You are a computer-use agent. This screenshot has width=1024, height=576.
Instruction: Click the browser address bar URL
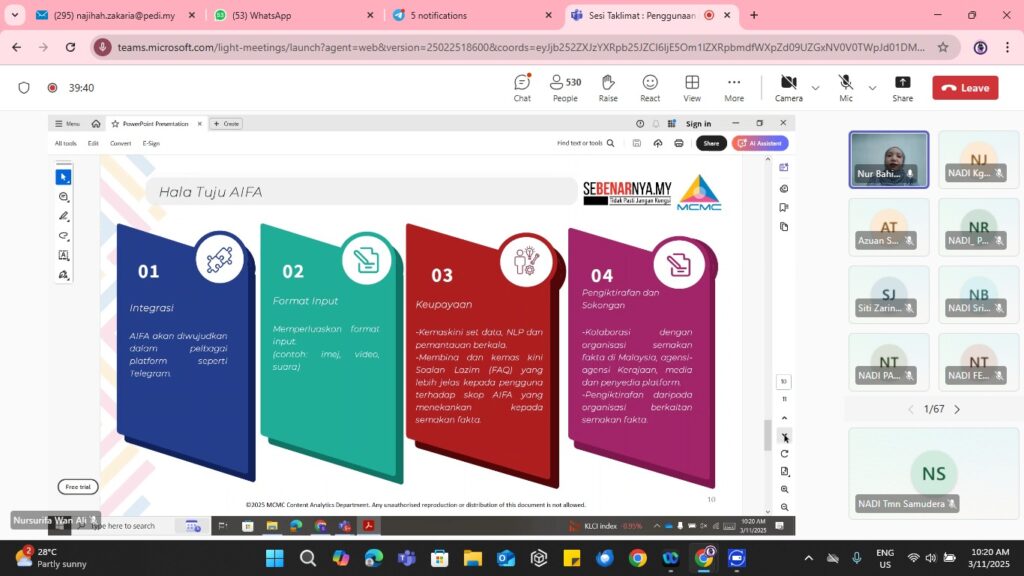click(520, 47)
